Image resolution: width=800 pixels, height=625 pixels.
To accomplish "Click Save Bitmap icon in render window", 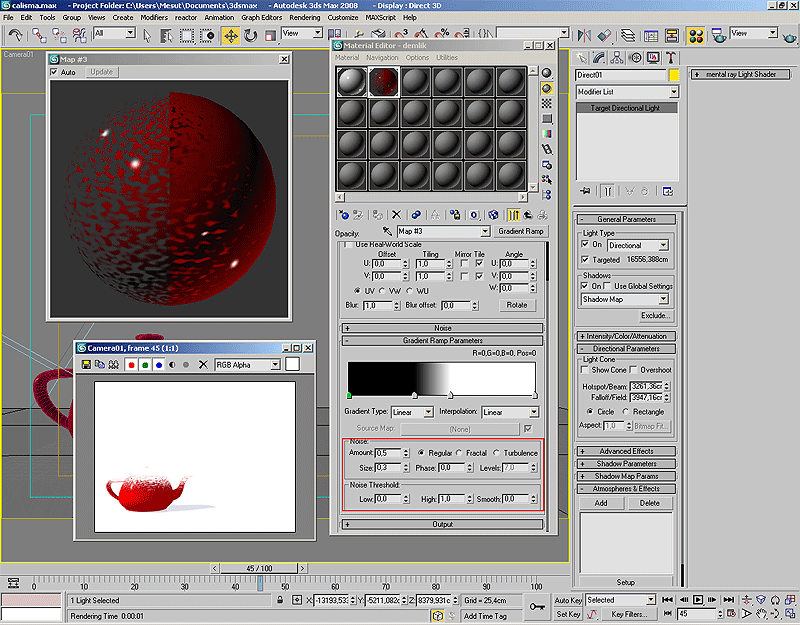I will [x=87, y=365].
